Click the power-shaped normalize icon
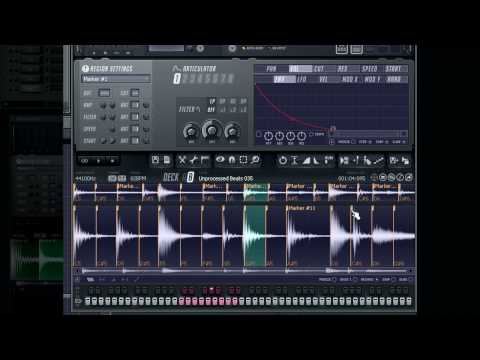Screen dimensions: 480x360 (x=283, y=160)
